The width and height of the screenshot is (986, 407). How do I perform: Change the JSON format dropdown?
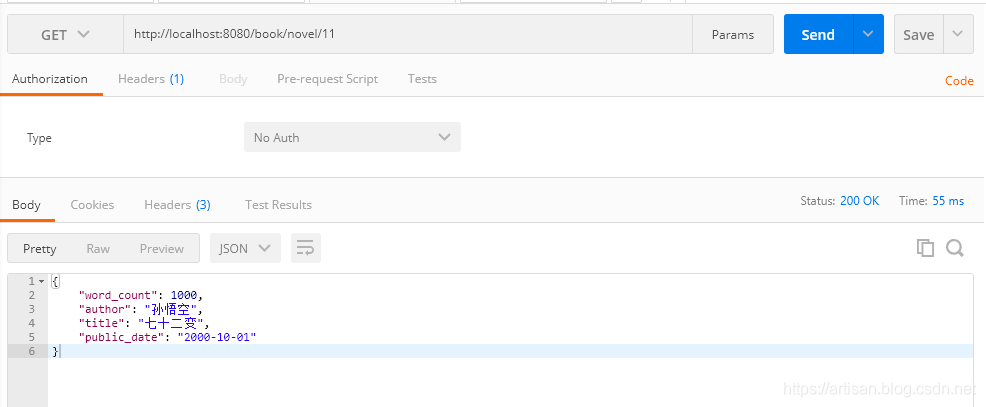pos(244,248)
